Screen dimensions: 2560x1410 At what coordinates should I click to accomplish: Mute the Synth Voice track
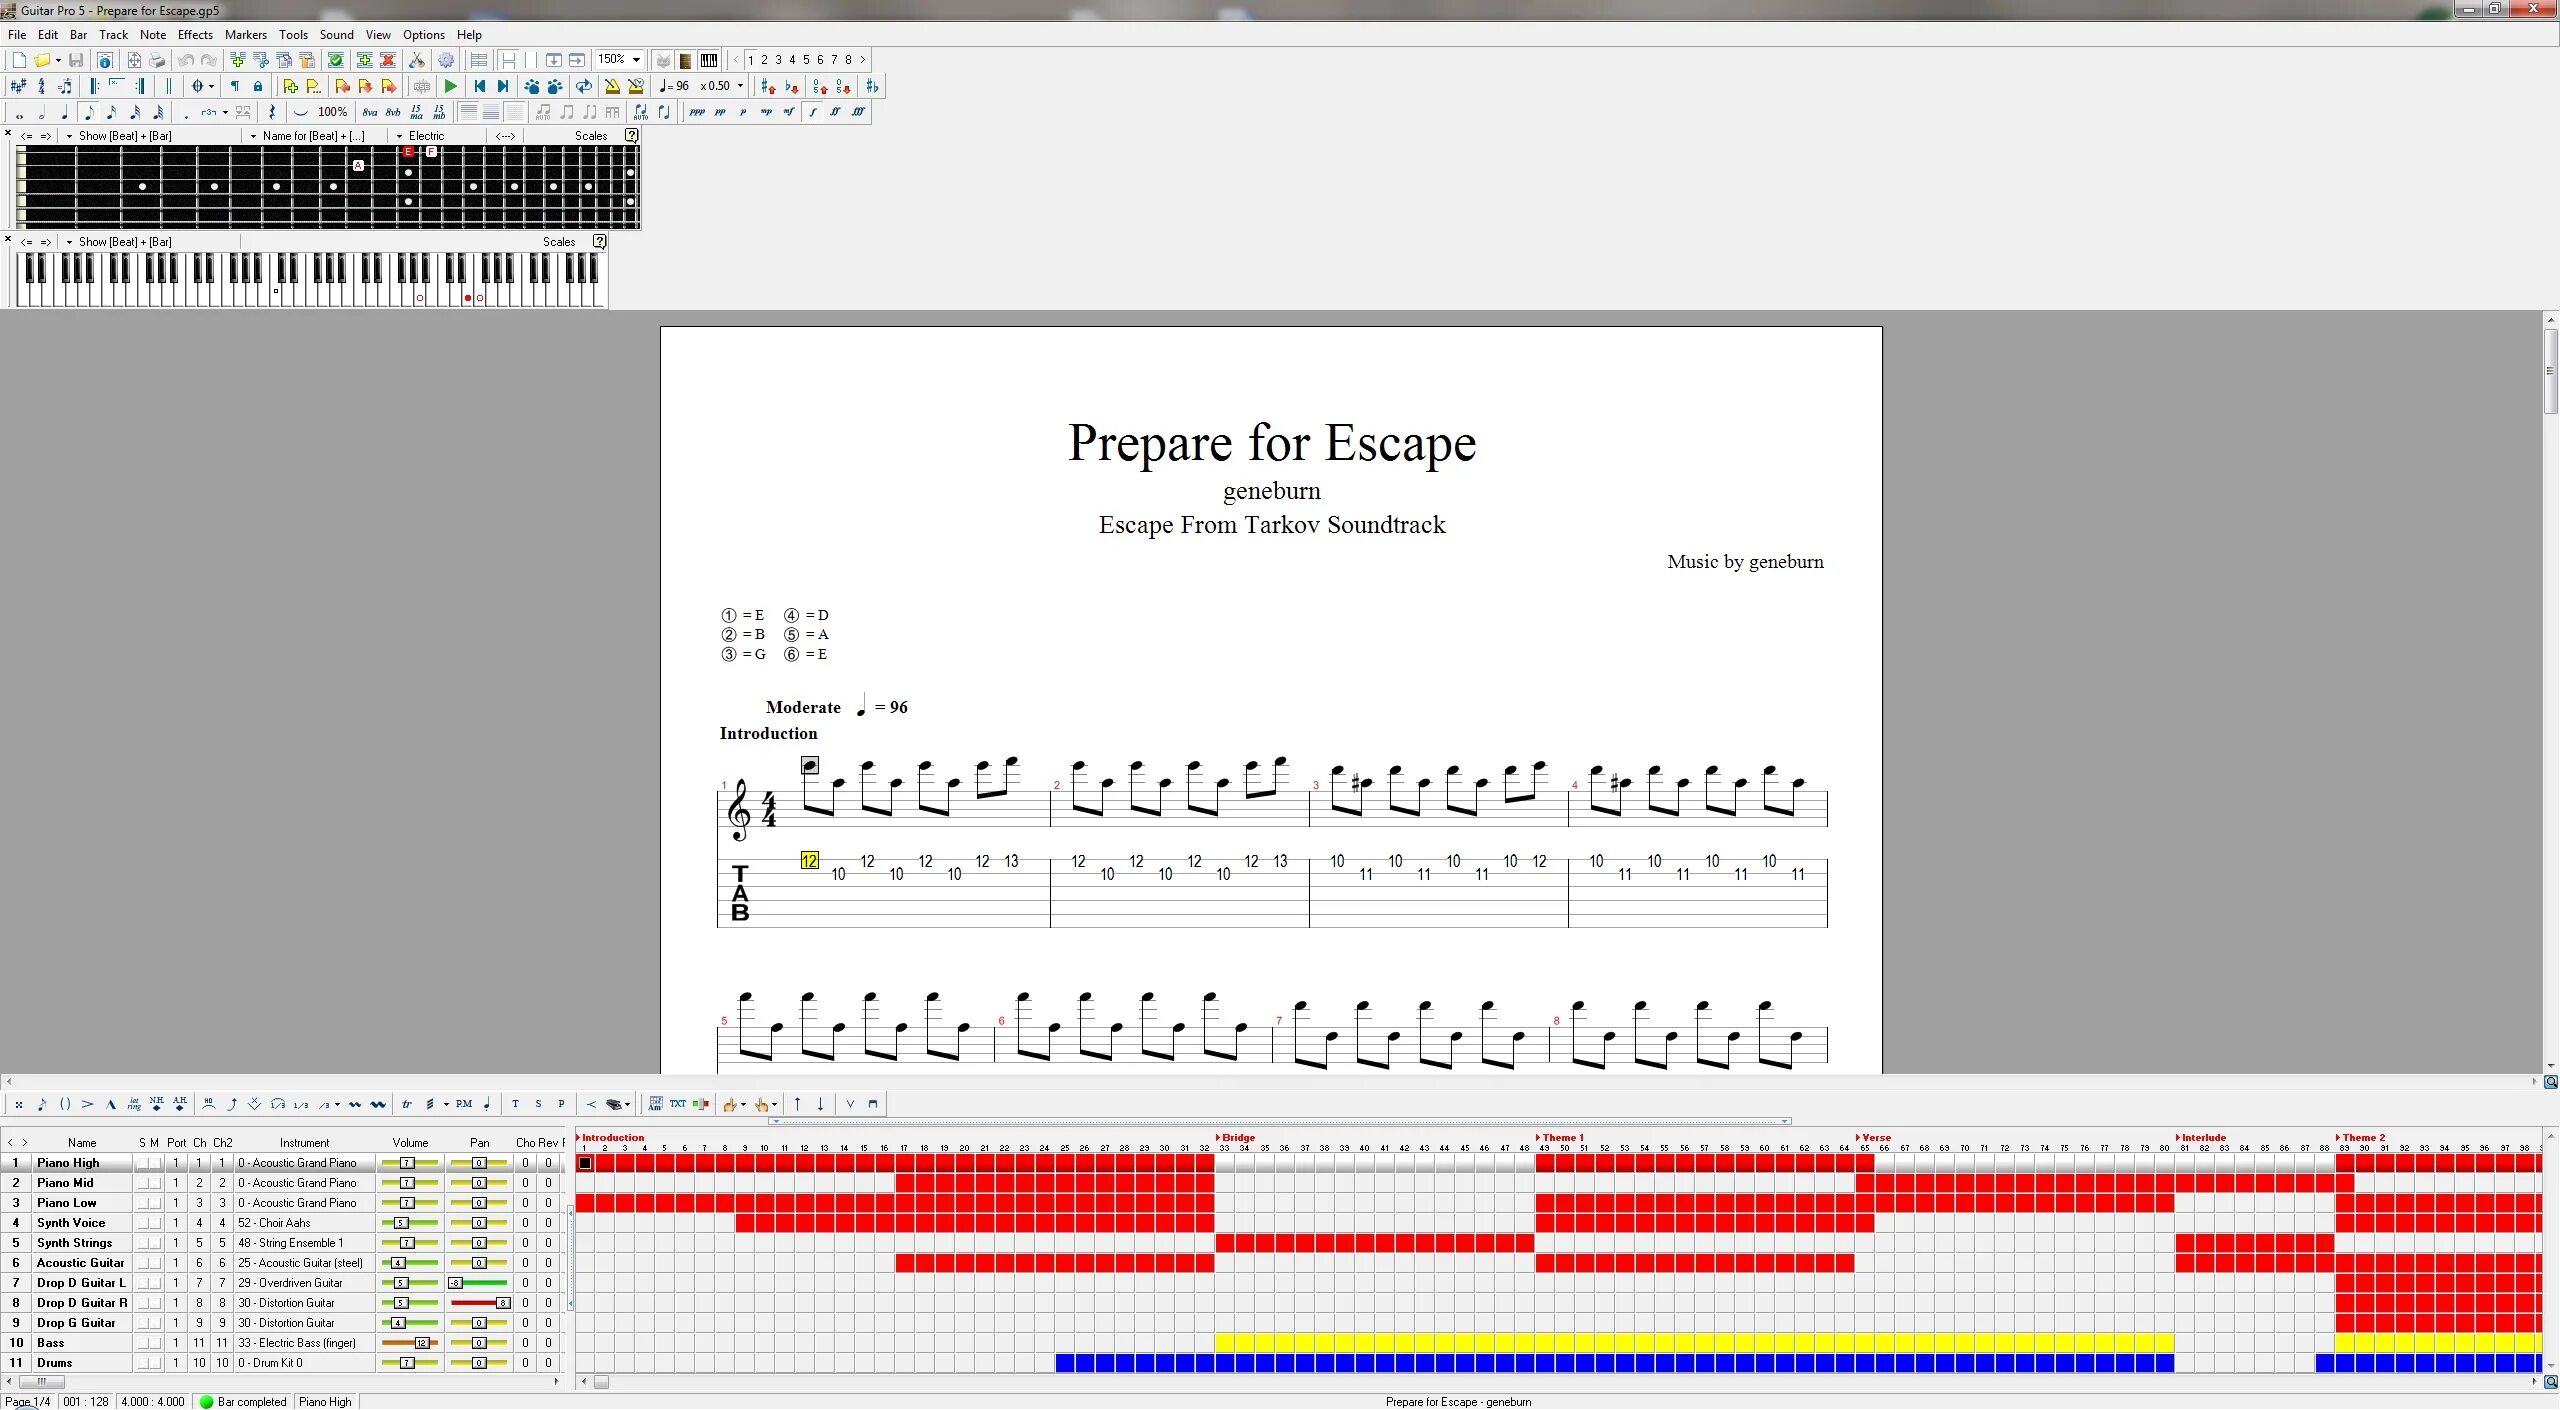coord(155,1223)
